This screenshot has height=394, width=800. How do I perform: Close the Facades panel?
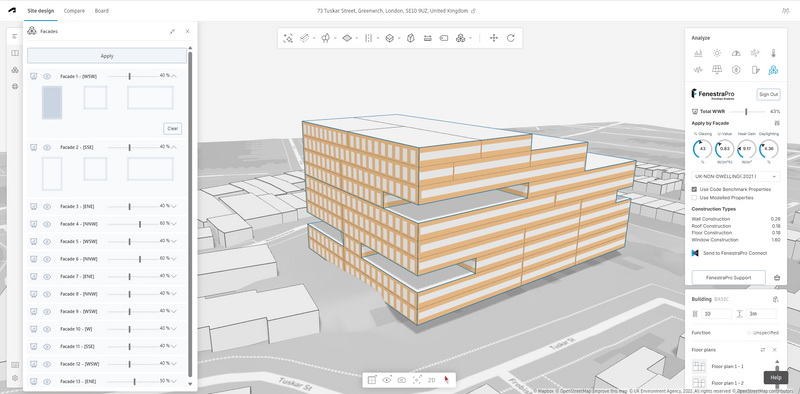point(187,32)
